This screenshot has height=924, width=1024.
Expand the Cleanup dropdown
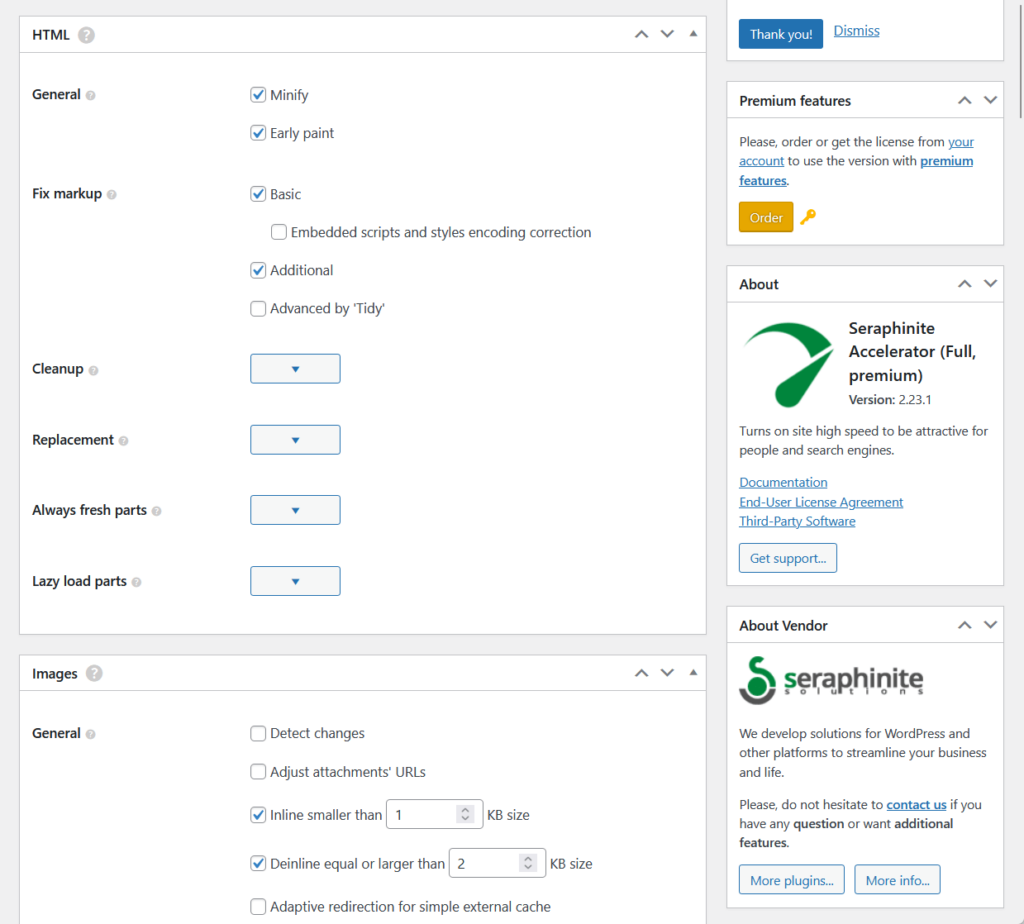[295, 369]
